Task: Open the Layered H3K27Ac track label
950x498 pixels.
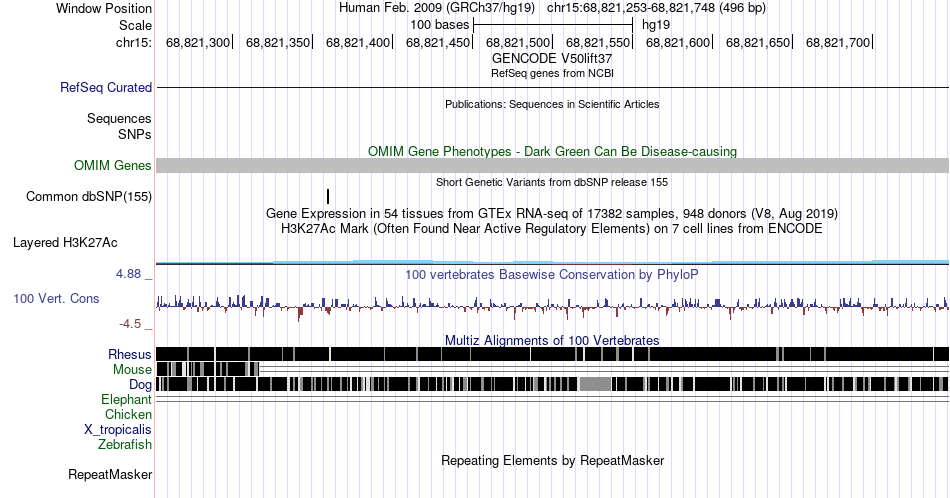Action: click(65, 242)
